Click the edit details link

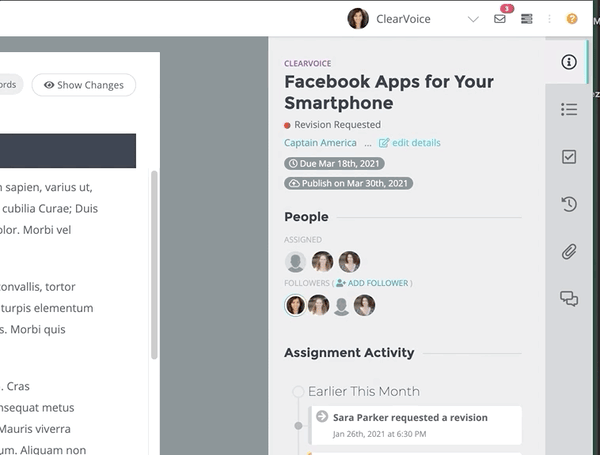(409, 143)
